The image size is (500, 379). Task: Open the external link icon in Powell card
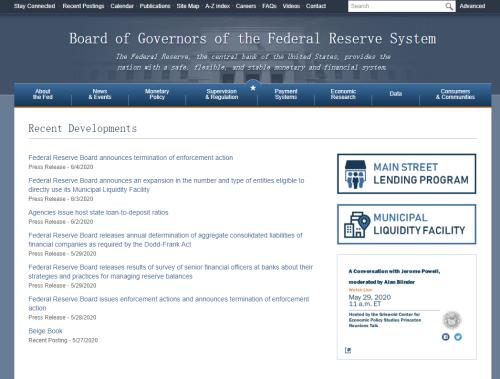click(348, 350)
